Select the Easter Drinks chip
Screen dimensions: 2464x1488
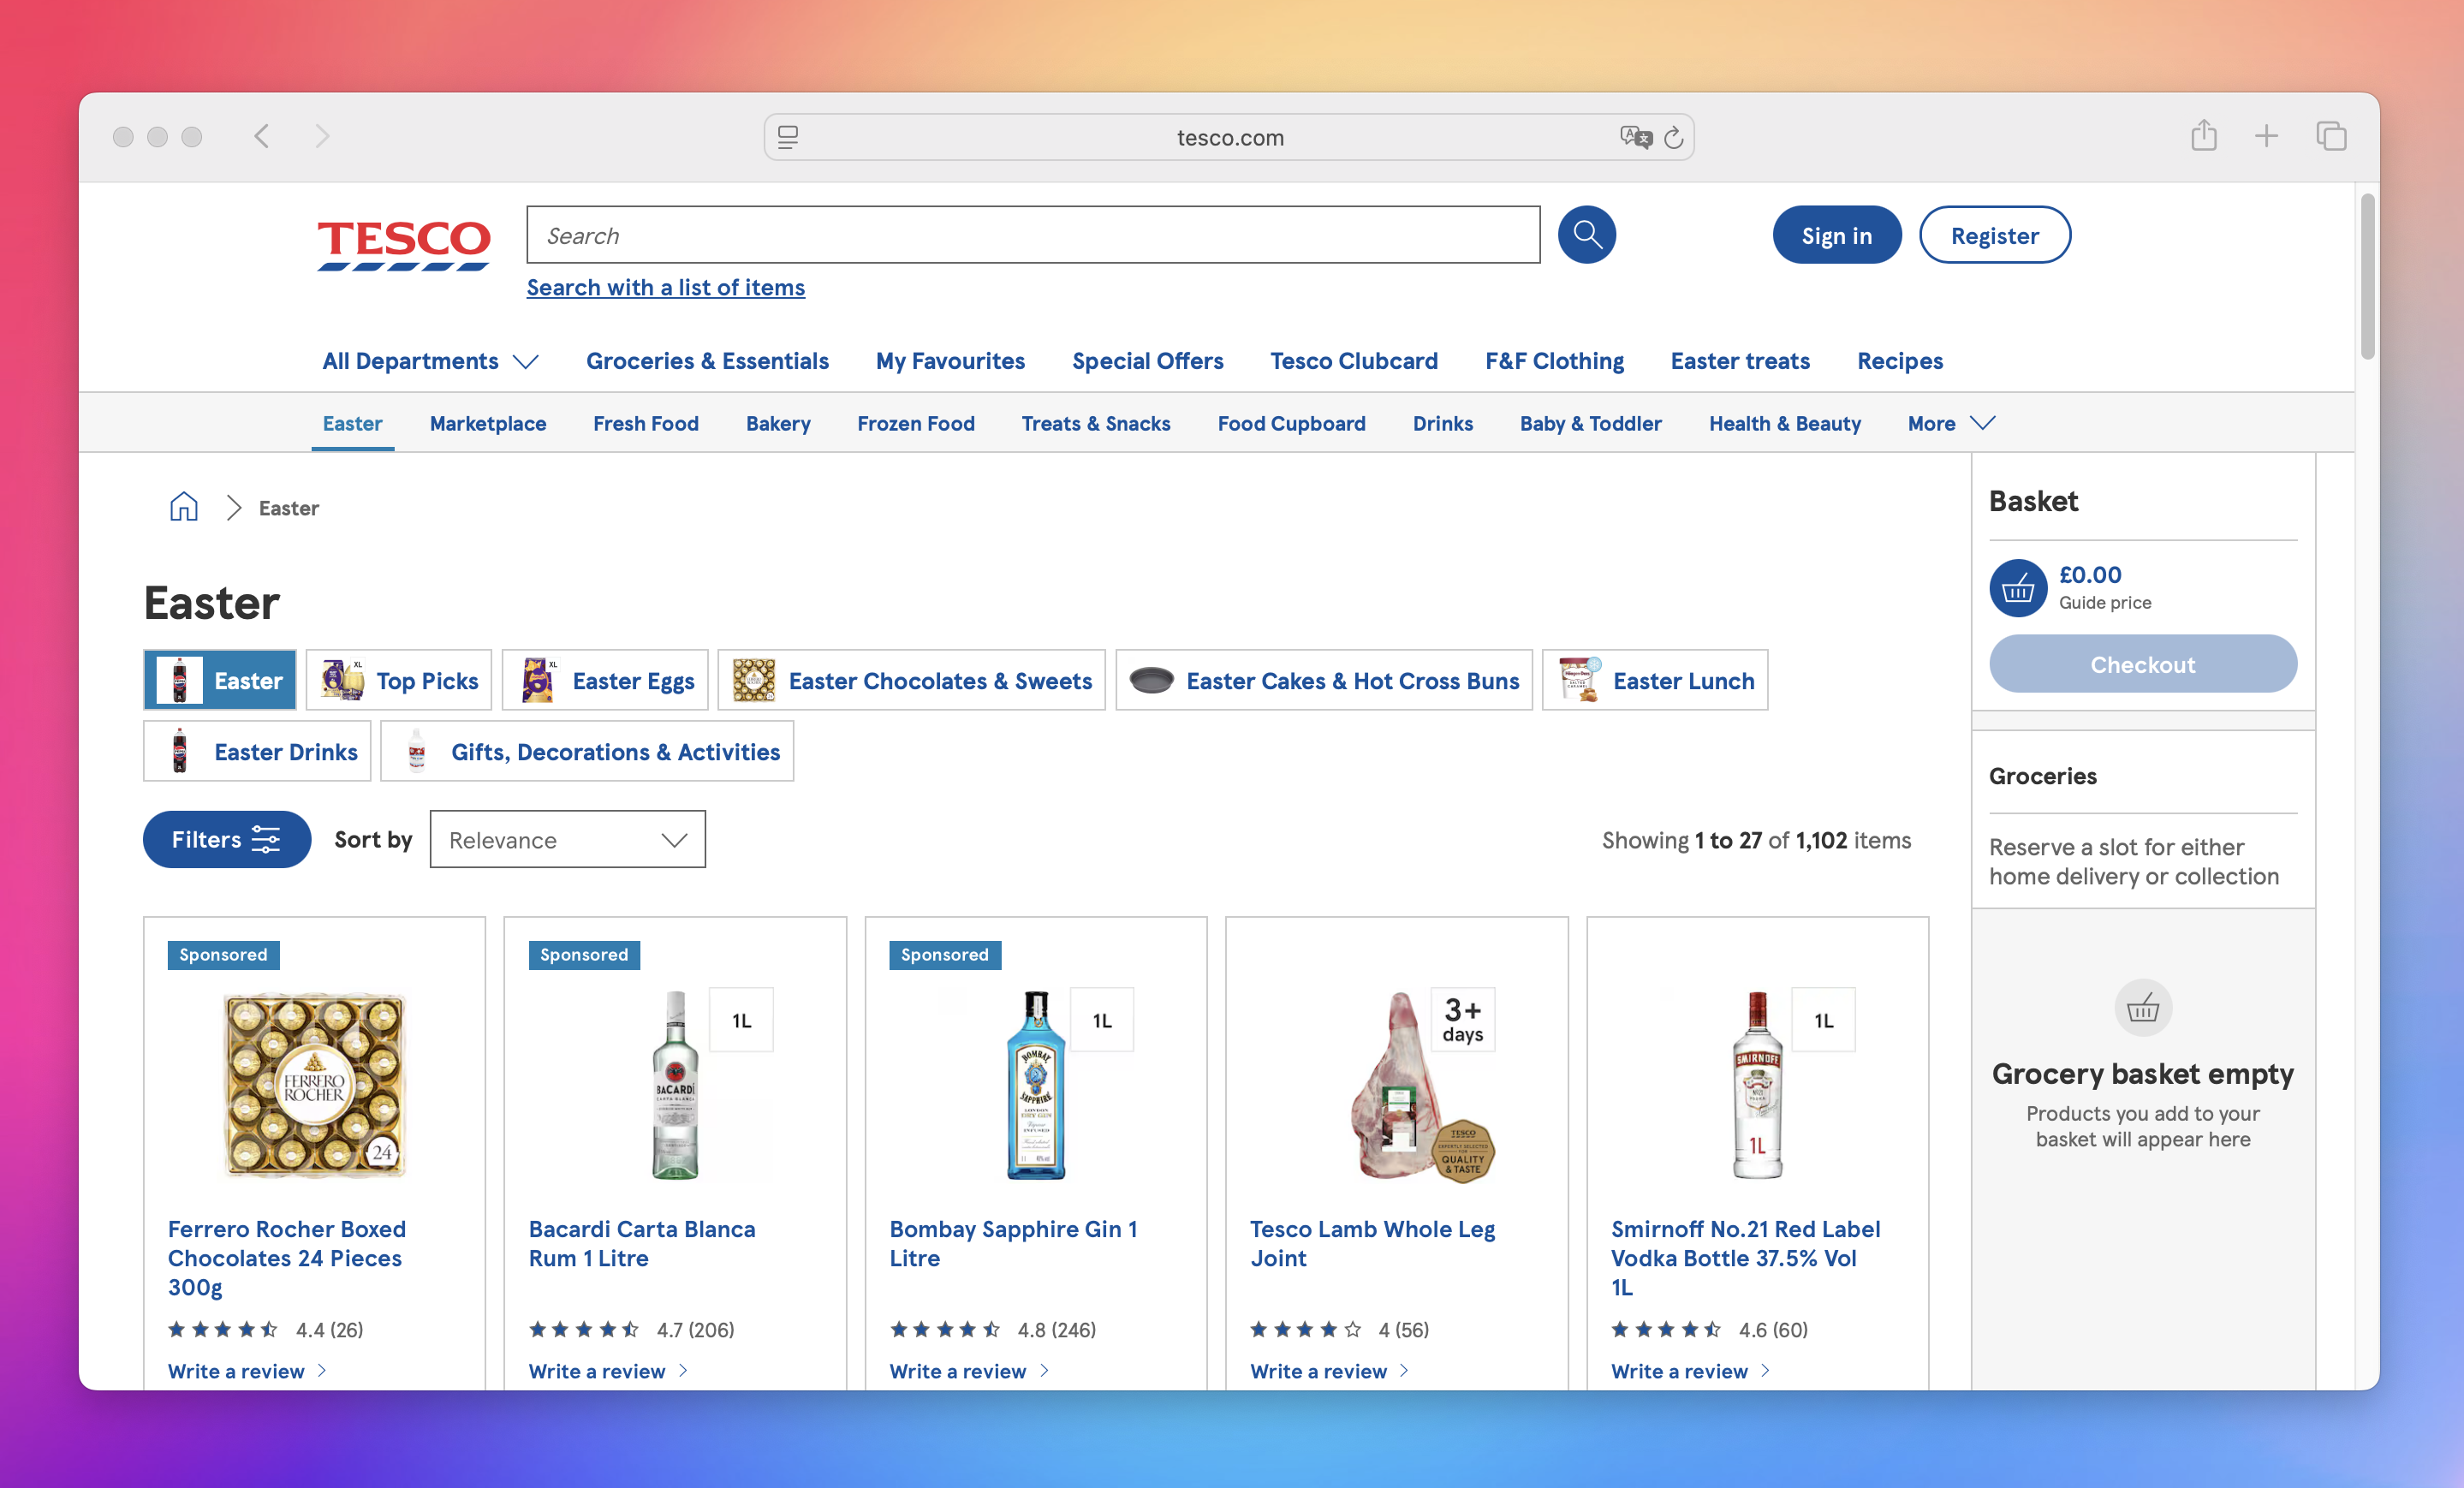tap(256, 751)
